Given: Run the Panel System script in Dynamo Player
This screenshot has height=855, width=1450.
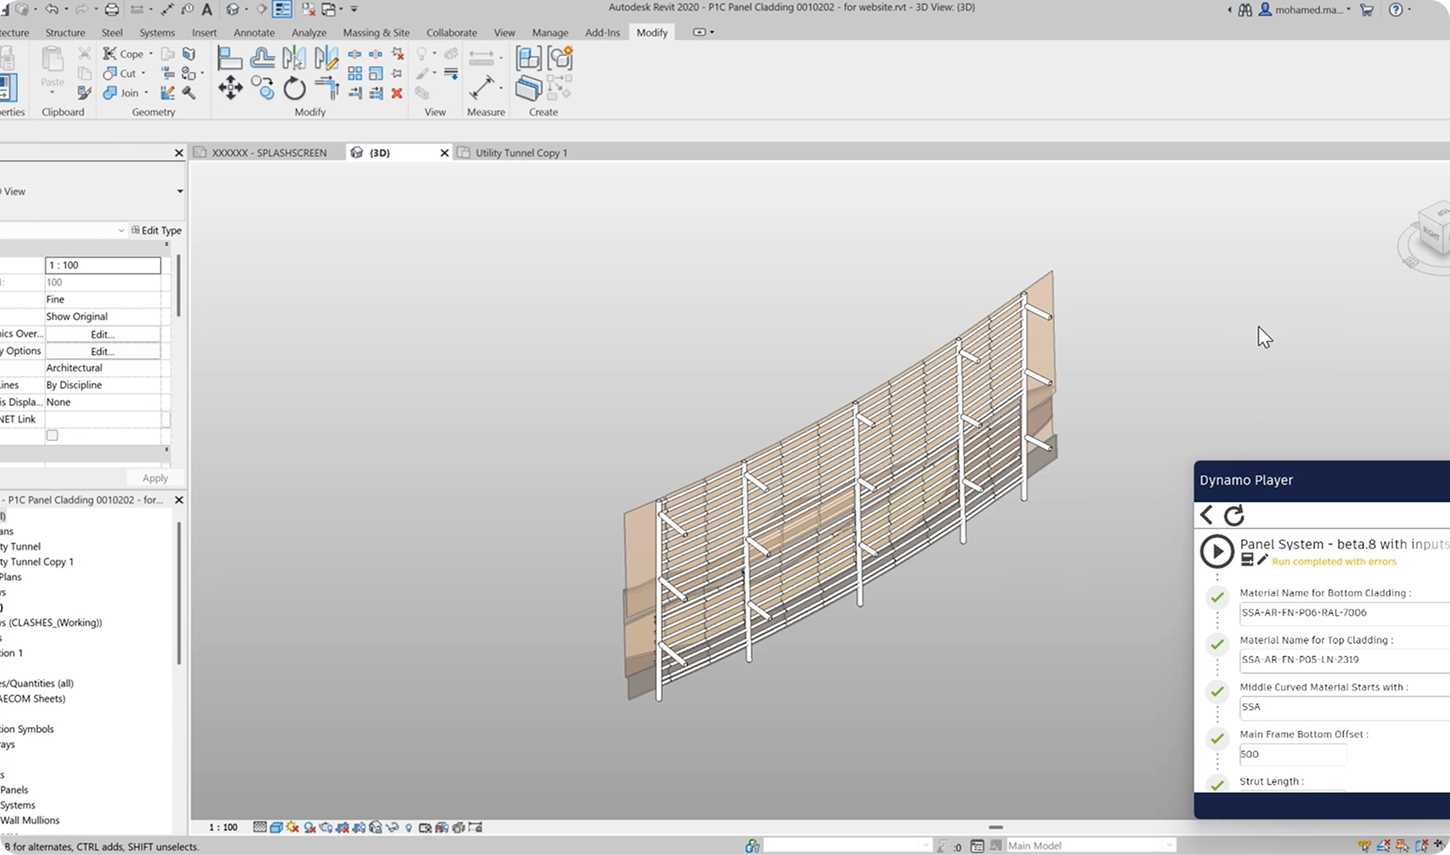Looking at the screenshot, I should click(x=1218, y=551).
